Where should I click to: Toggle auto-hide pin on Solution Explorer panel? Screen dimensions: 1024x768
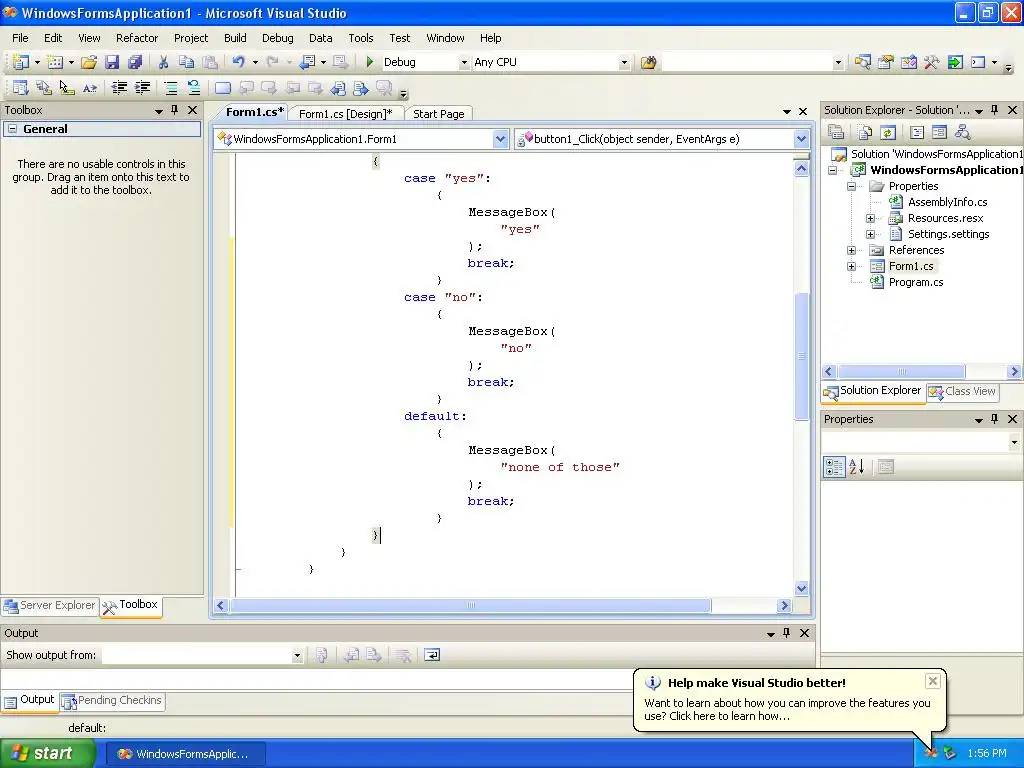tap(995, 110)
